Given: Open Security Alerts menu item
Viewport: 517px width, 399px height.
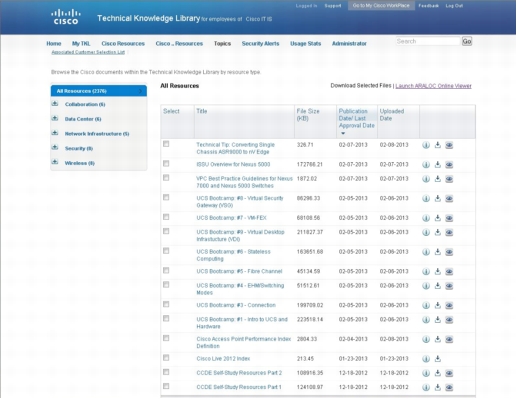Looking at the screenshot, I should point(260,44).
